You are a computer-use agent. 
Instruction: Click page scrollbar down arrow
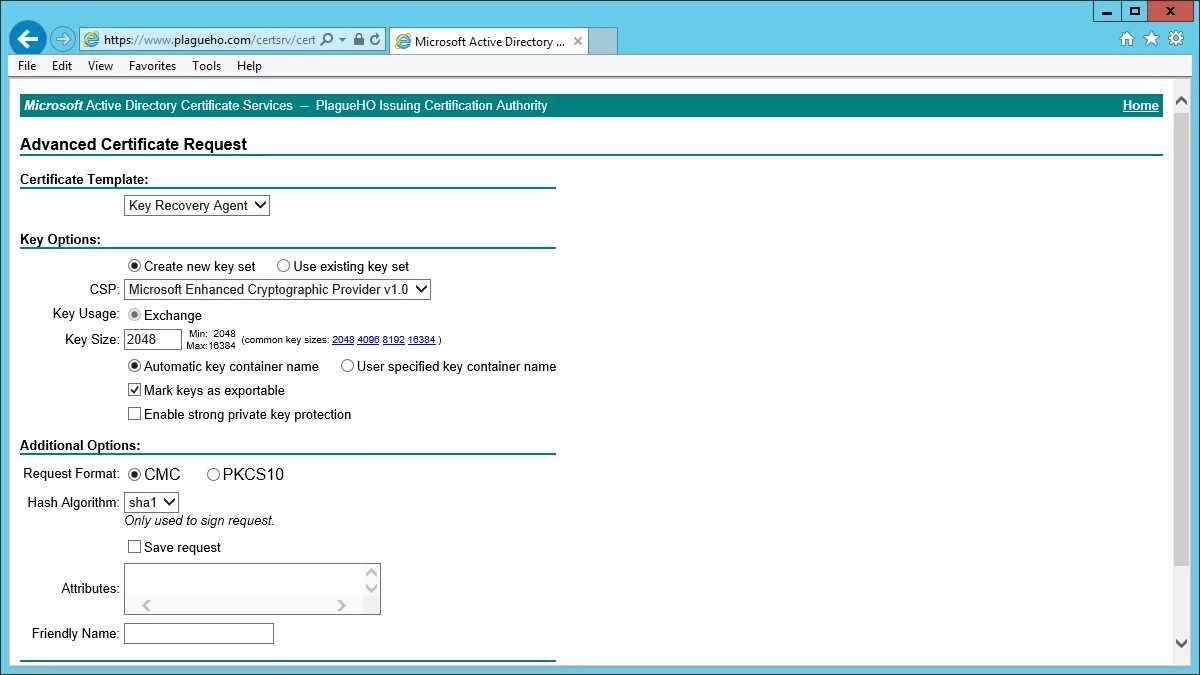click(1182, 644)
